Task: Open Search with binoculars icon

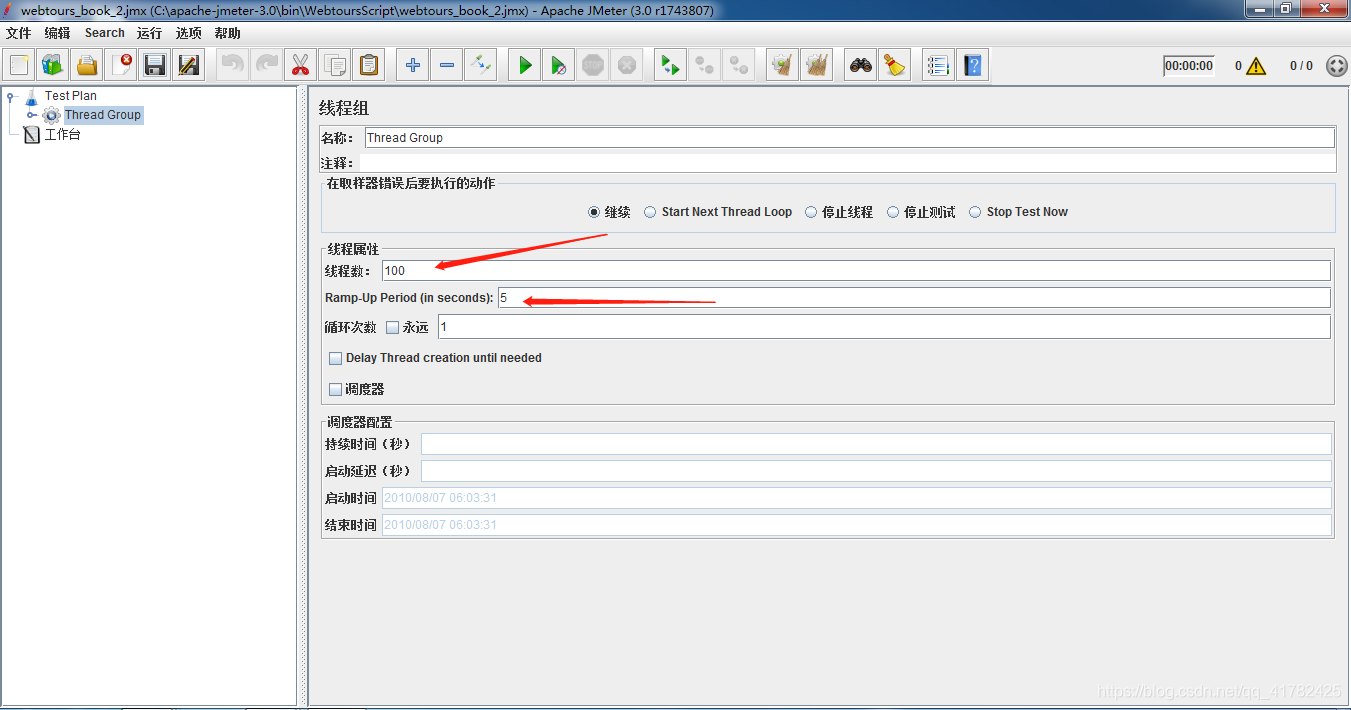Action: [x=861, y=66]
